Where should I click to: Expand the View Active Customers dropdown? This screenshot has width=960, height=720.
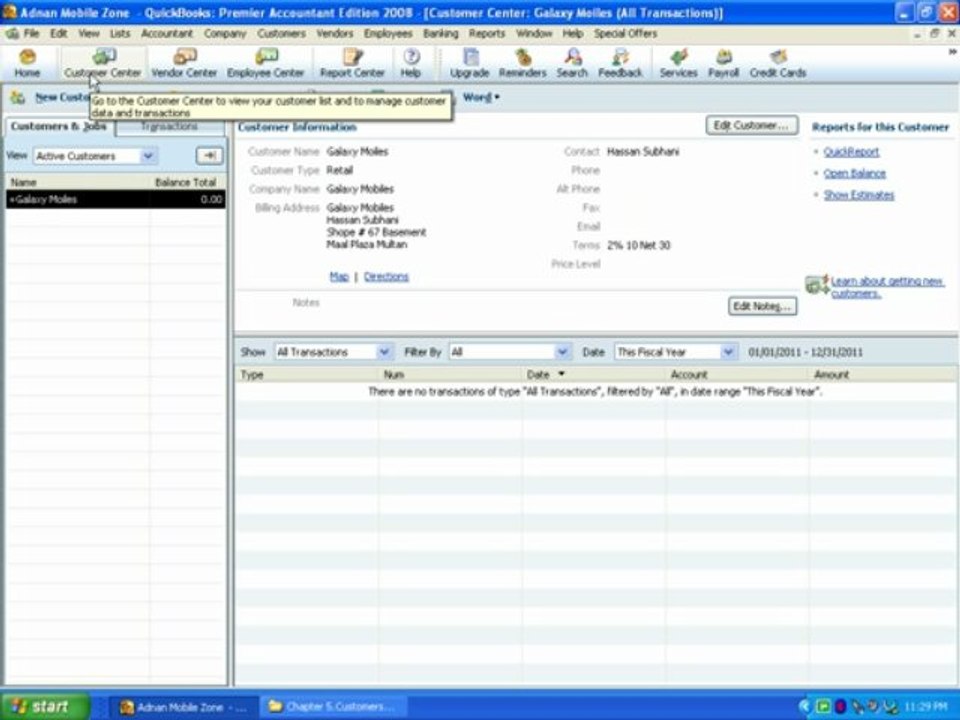(x=148, y=156)
